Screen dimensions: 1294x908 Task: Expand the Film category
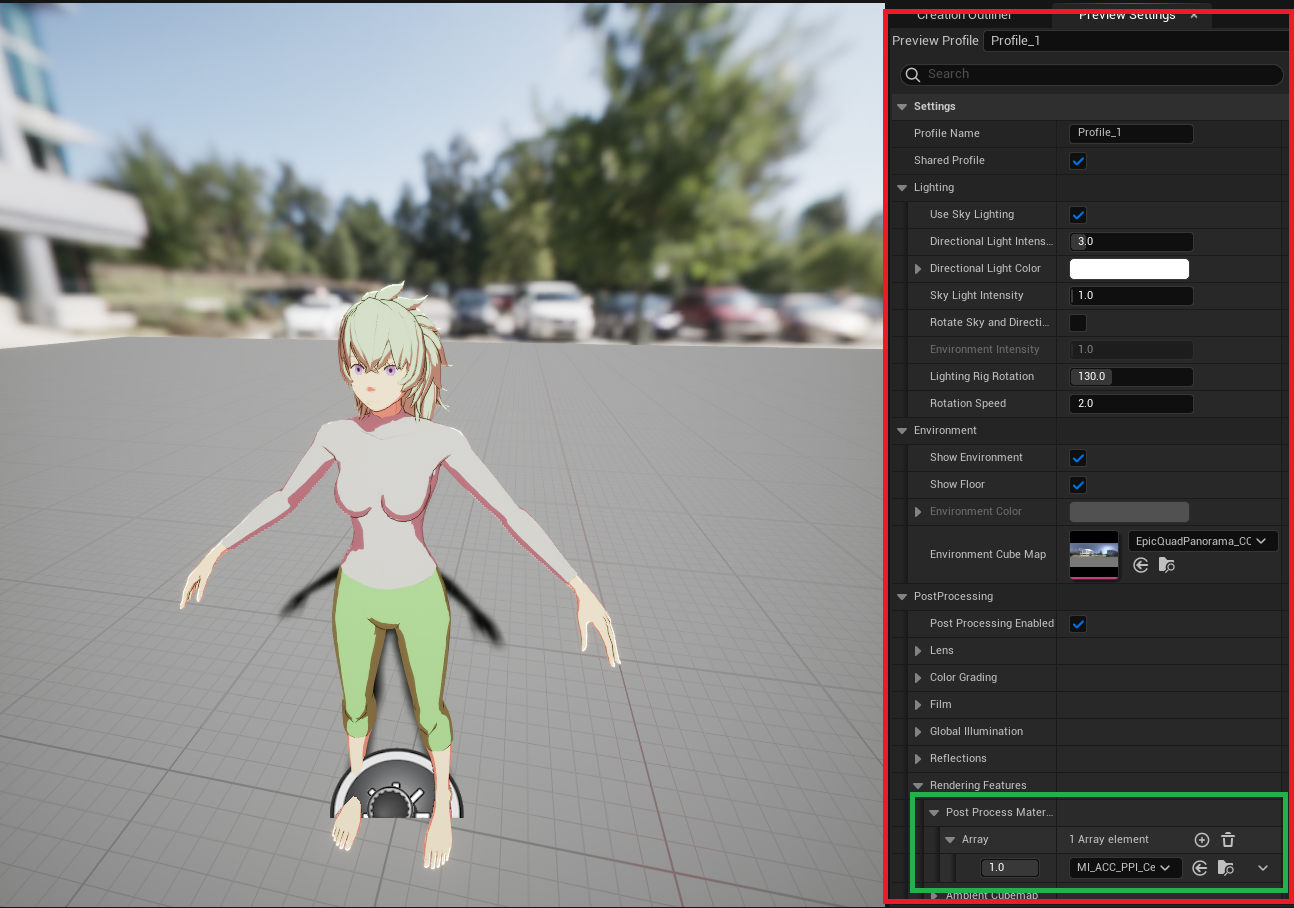coord(918,705)
